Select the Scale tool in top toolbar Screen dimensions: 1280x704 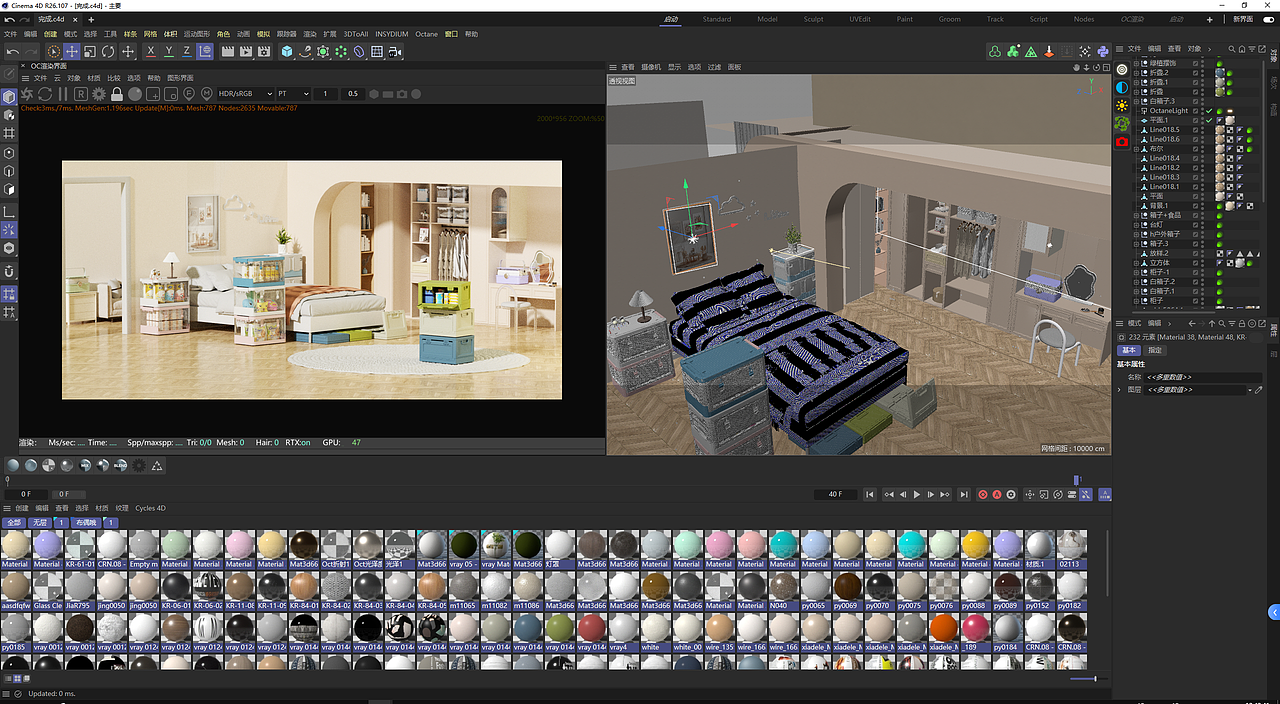90,51
